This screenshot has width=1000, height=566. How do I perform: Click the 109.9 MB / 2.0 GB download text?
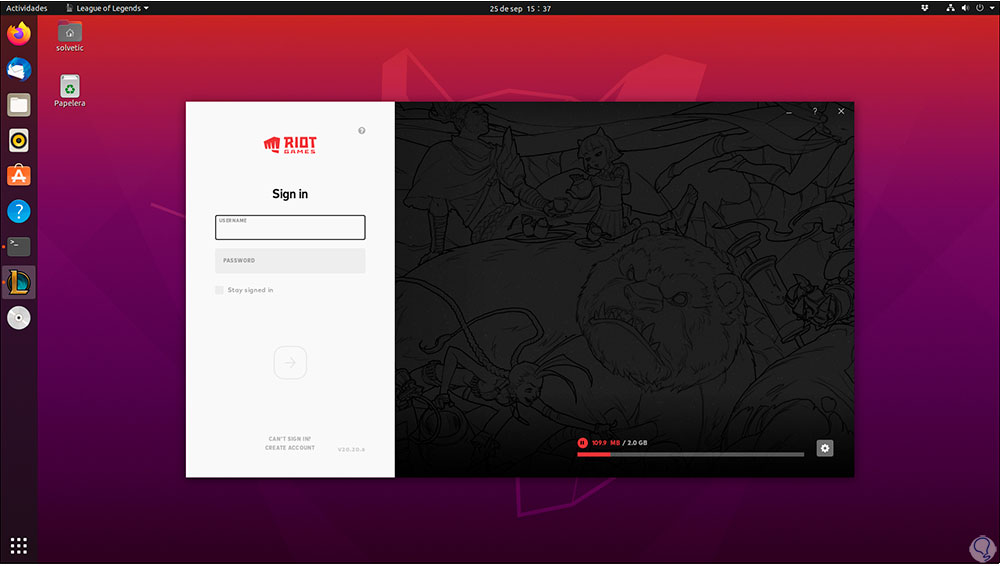point(619,443)
